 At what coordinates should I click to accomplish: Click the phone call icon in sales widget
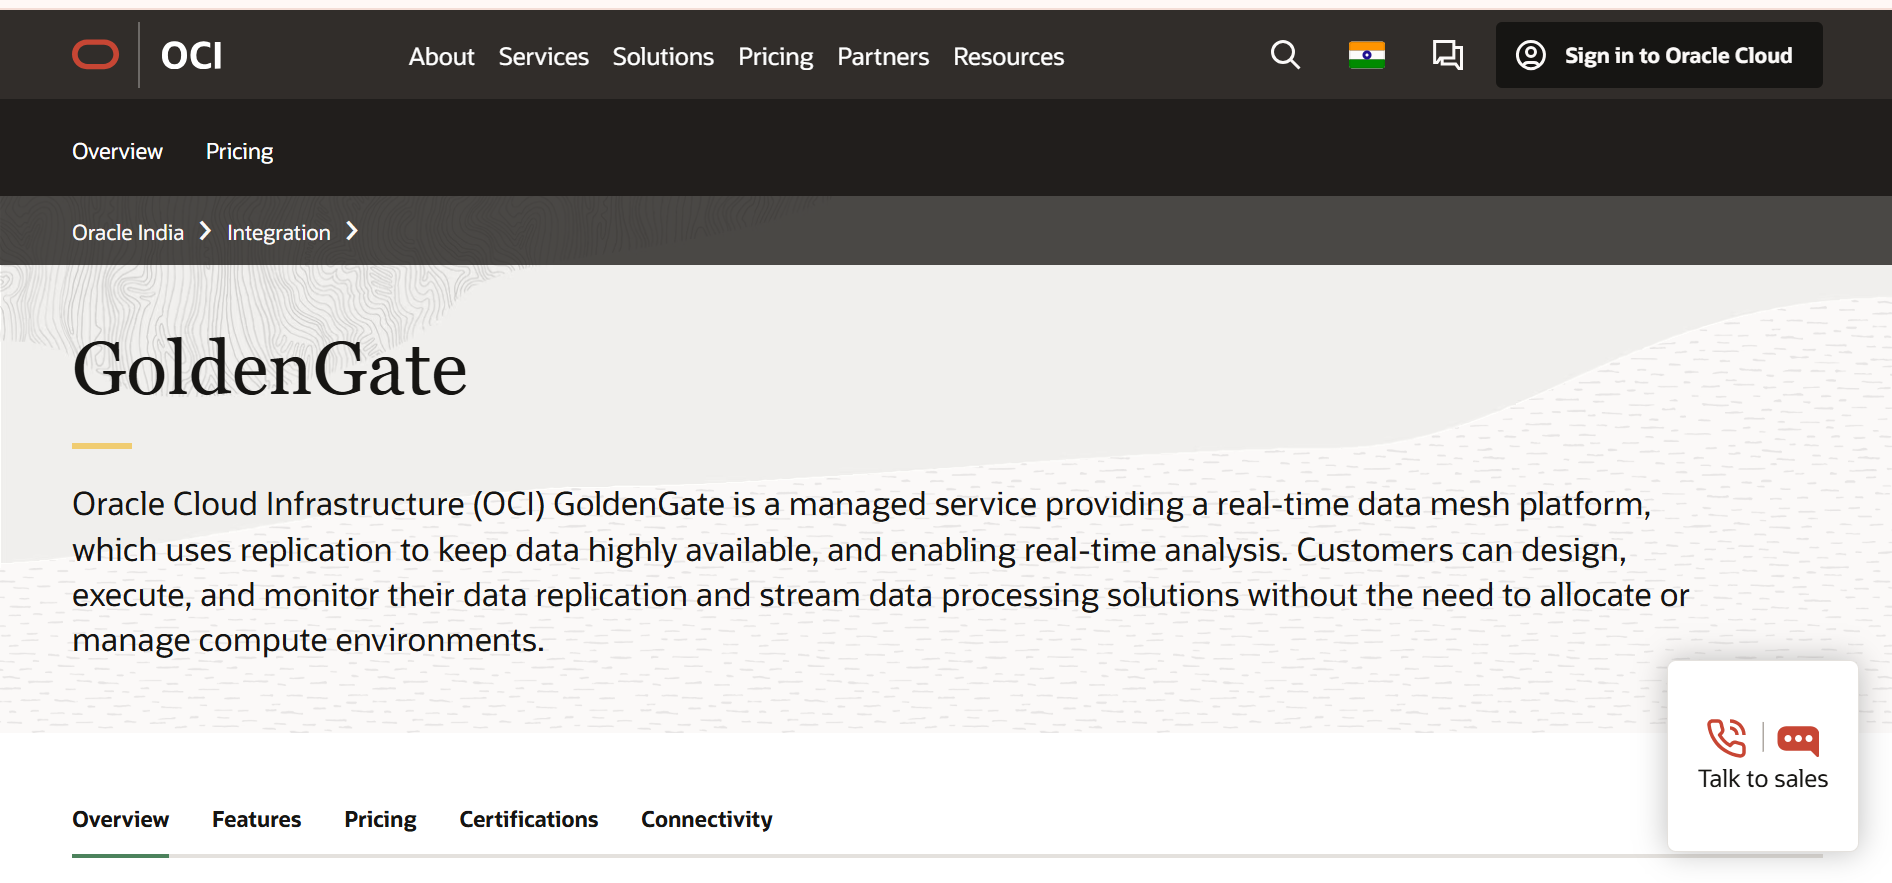pos(1727,738)
